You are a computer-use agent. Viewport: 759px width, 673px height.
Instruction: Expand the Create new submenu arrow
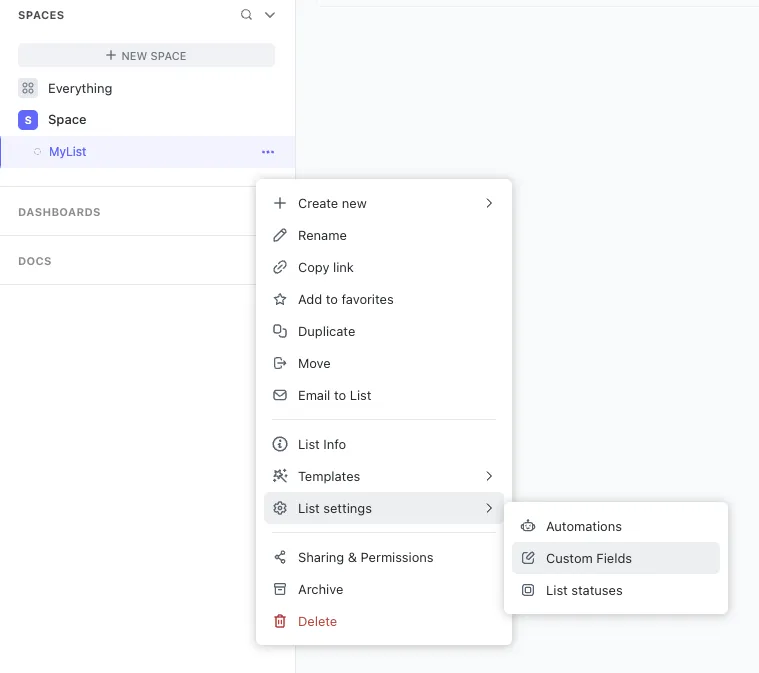(489, 203)
